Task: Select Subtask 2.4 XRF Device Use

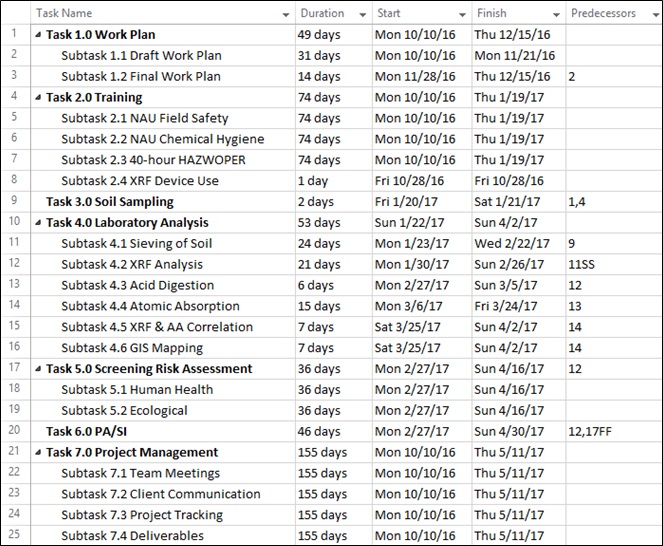Action: click(x=140, y=181)
